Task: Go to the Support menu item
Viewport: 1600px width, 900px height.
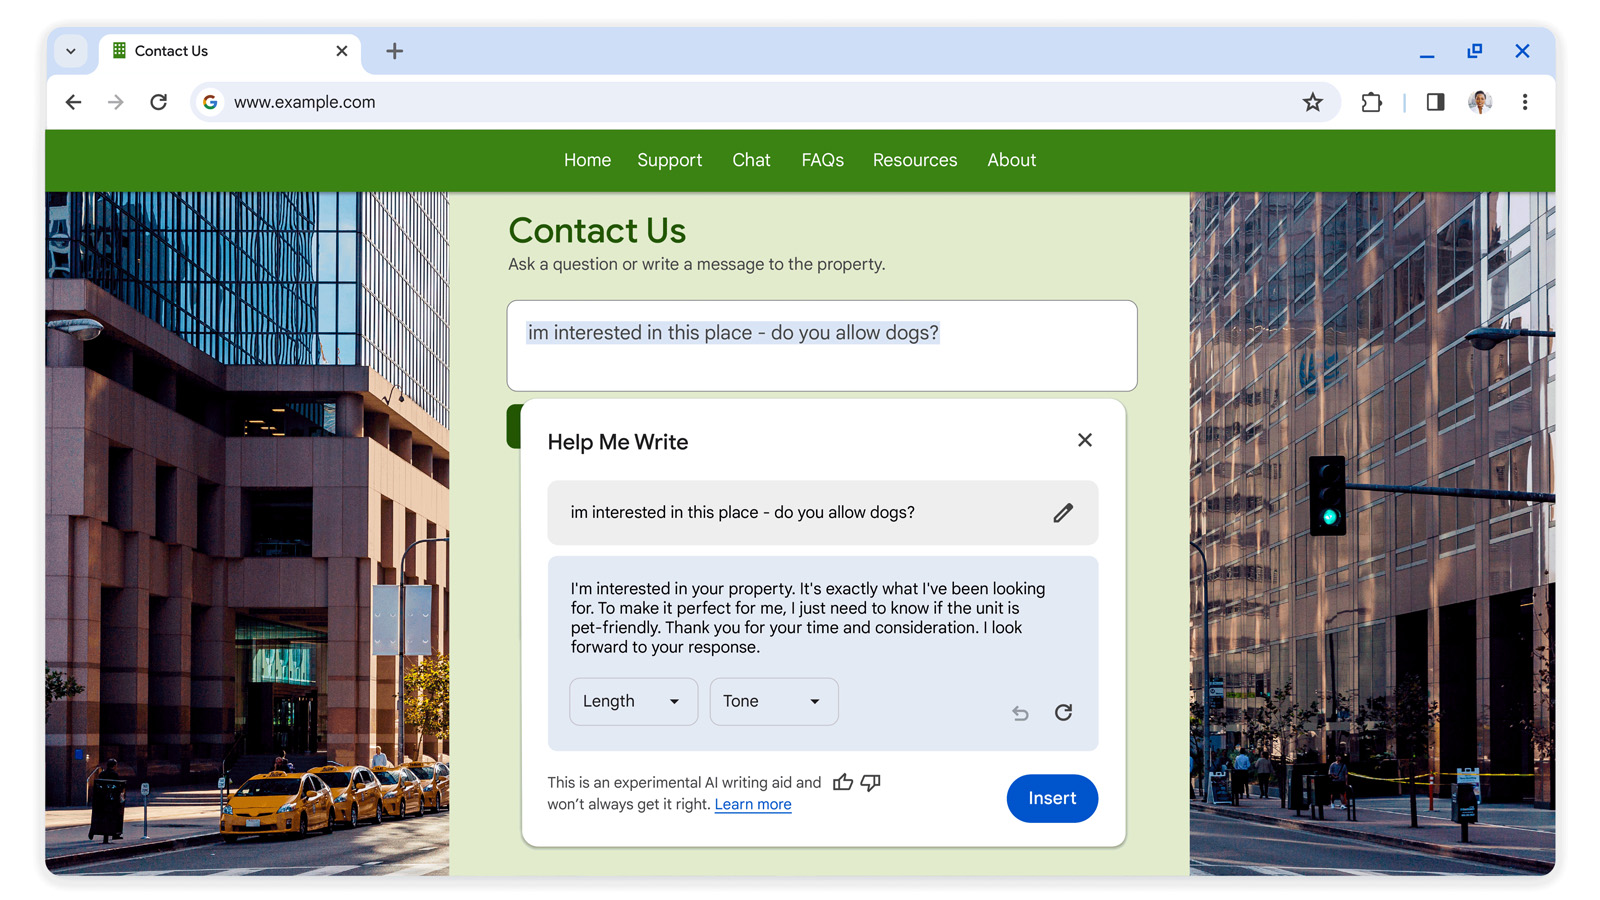Action: [x=669, y=160]
